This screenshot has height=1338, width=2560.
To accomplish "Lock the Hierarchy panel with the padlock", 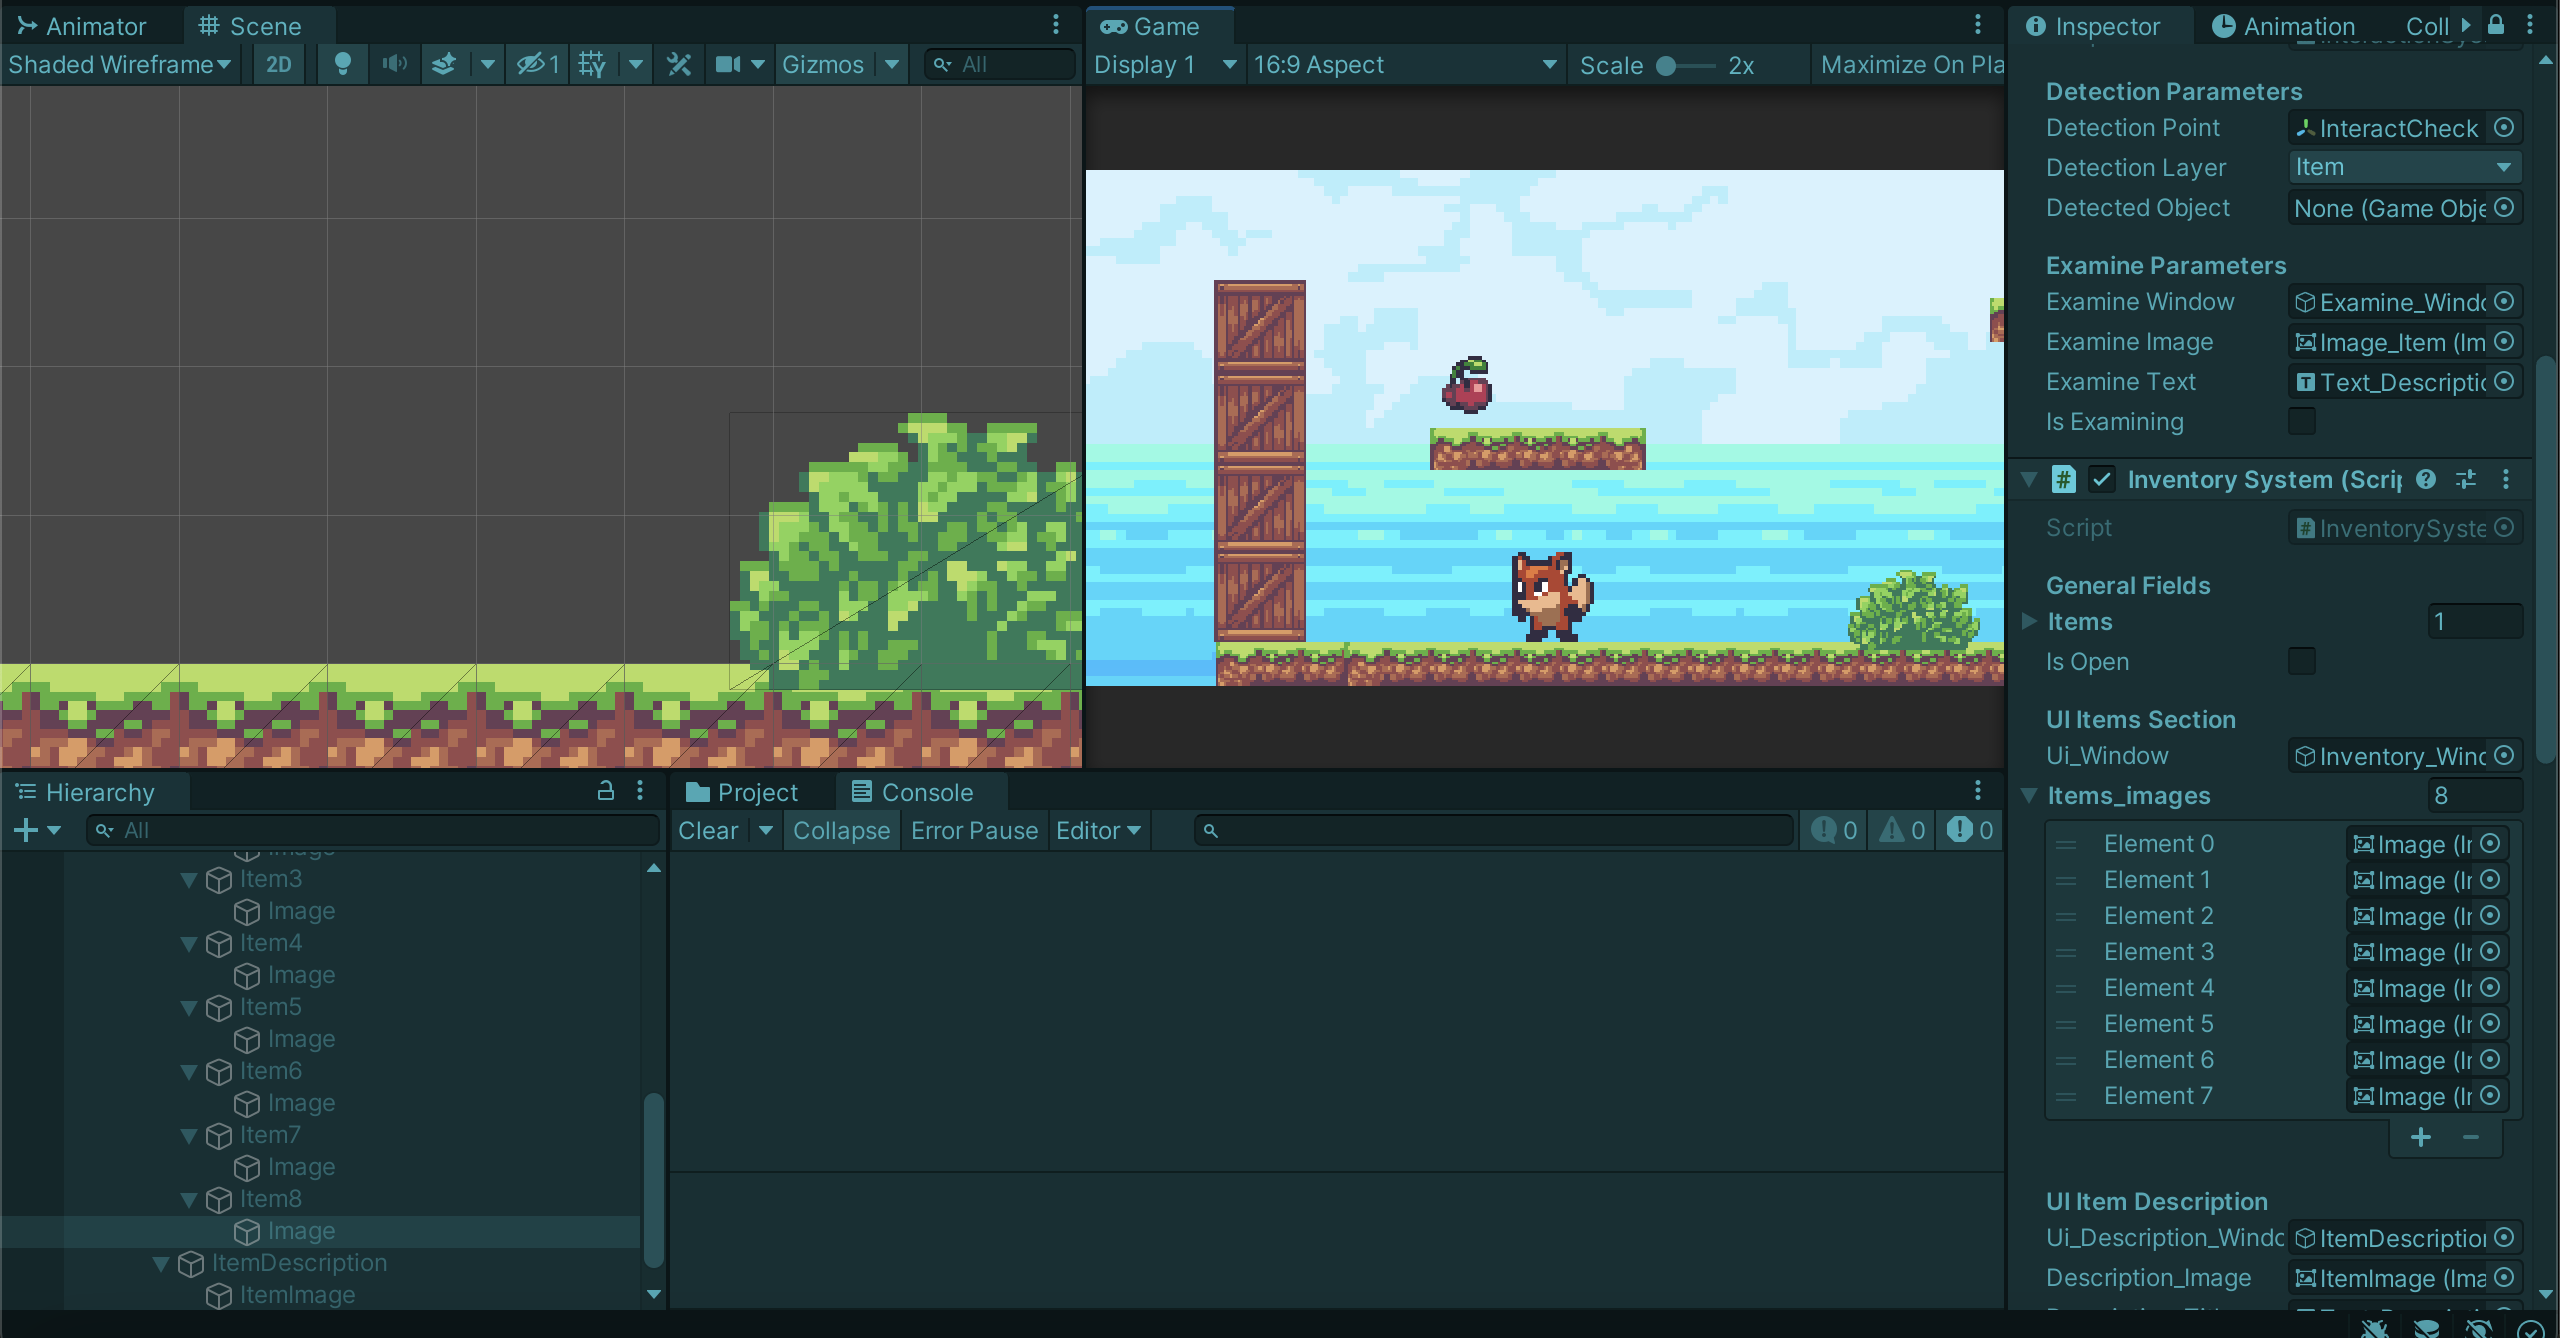I will (605, 791).
